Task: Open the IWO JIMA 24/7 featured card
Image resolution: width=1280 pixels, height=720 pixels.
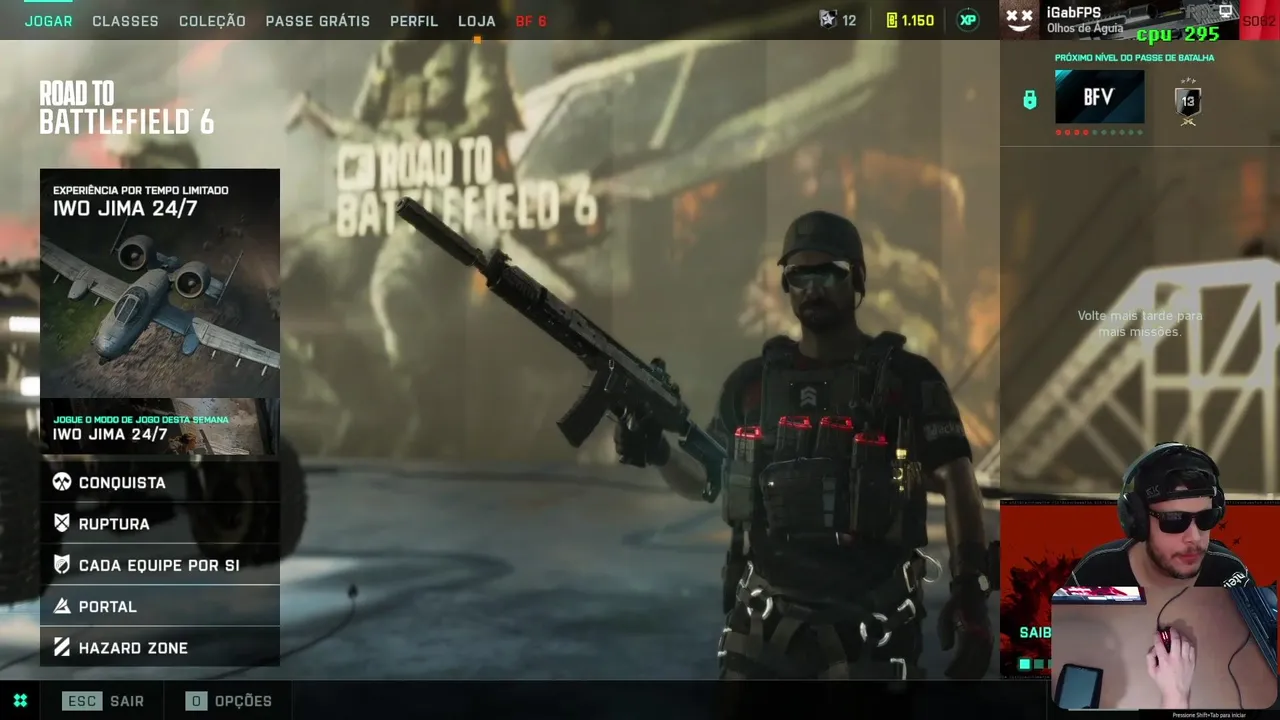Action: (x=160, y=283)
